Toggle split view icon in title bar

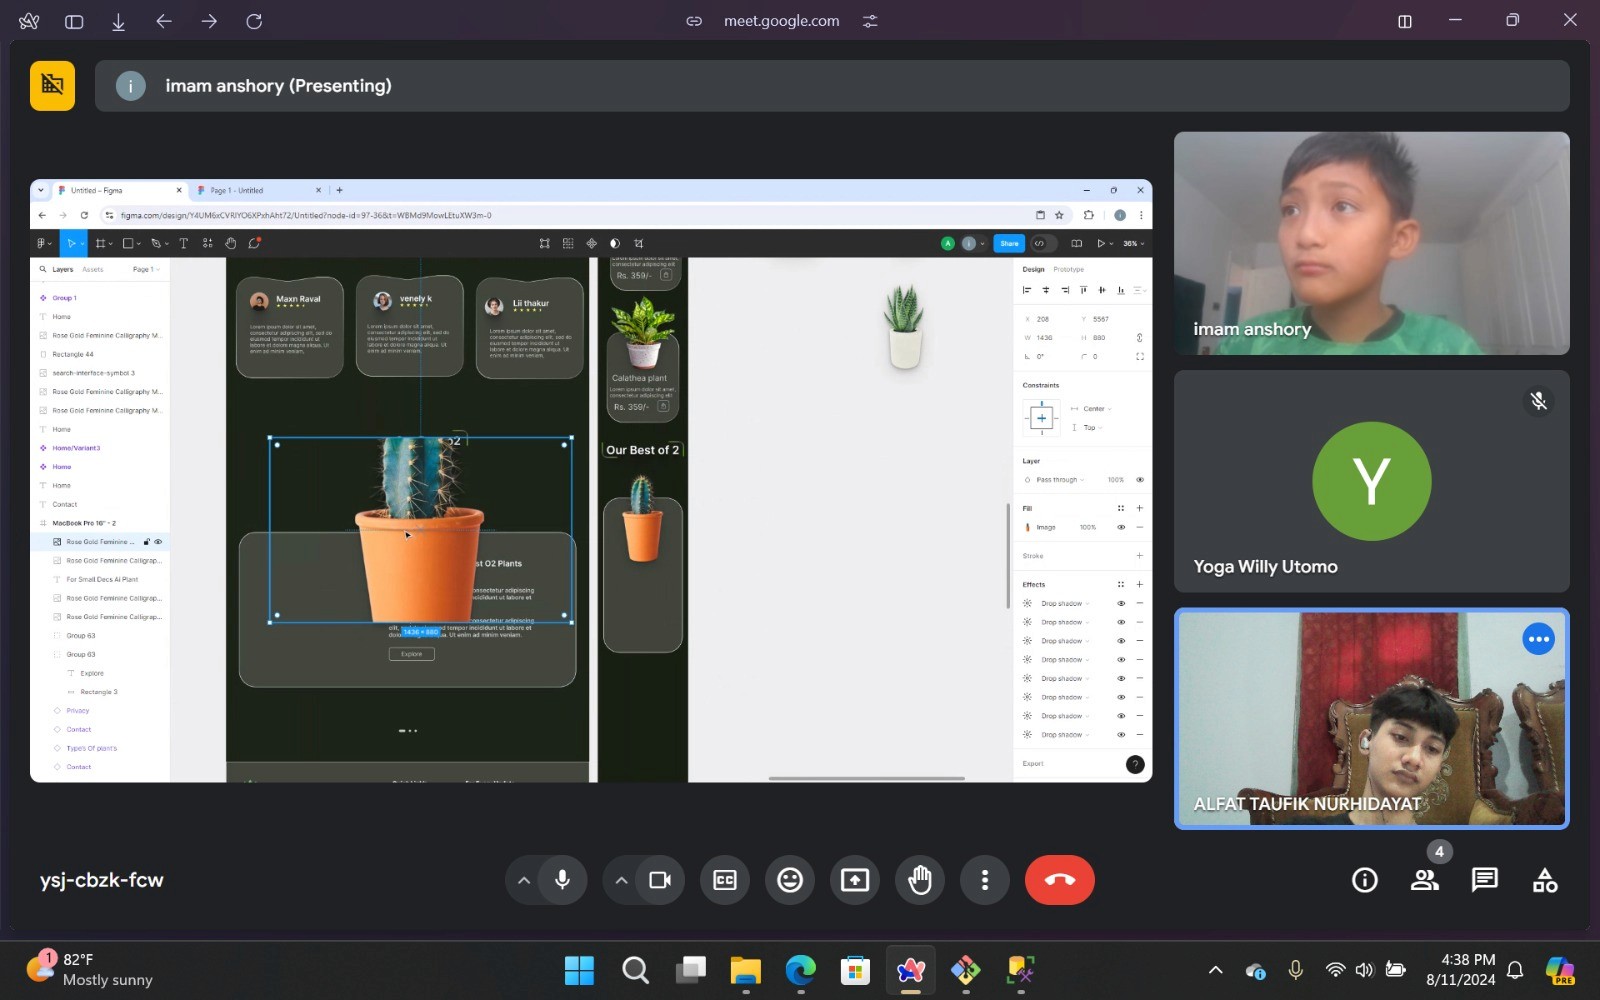tap(1405, 21)
